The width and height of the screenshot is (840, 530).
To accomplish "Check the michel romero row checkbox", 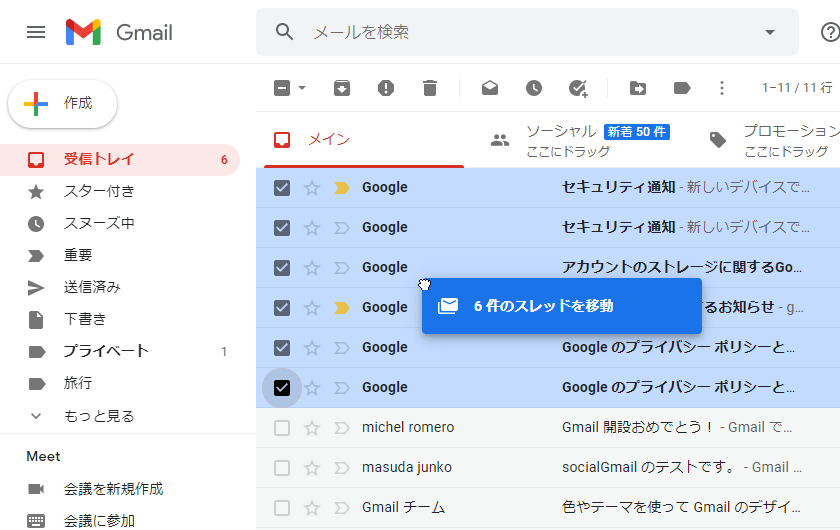I will tap(282, 428).
